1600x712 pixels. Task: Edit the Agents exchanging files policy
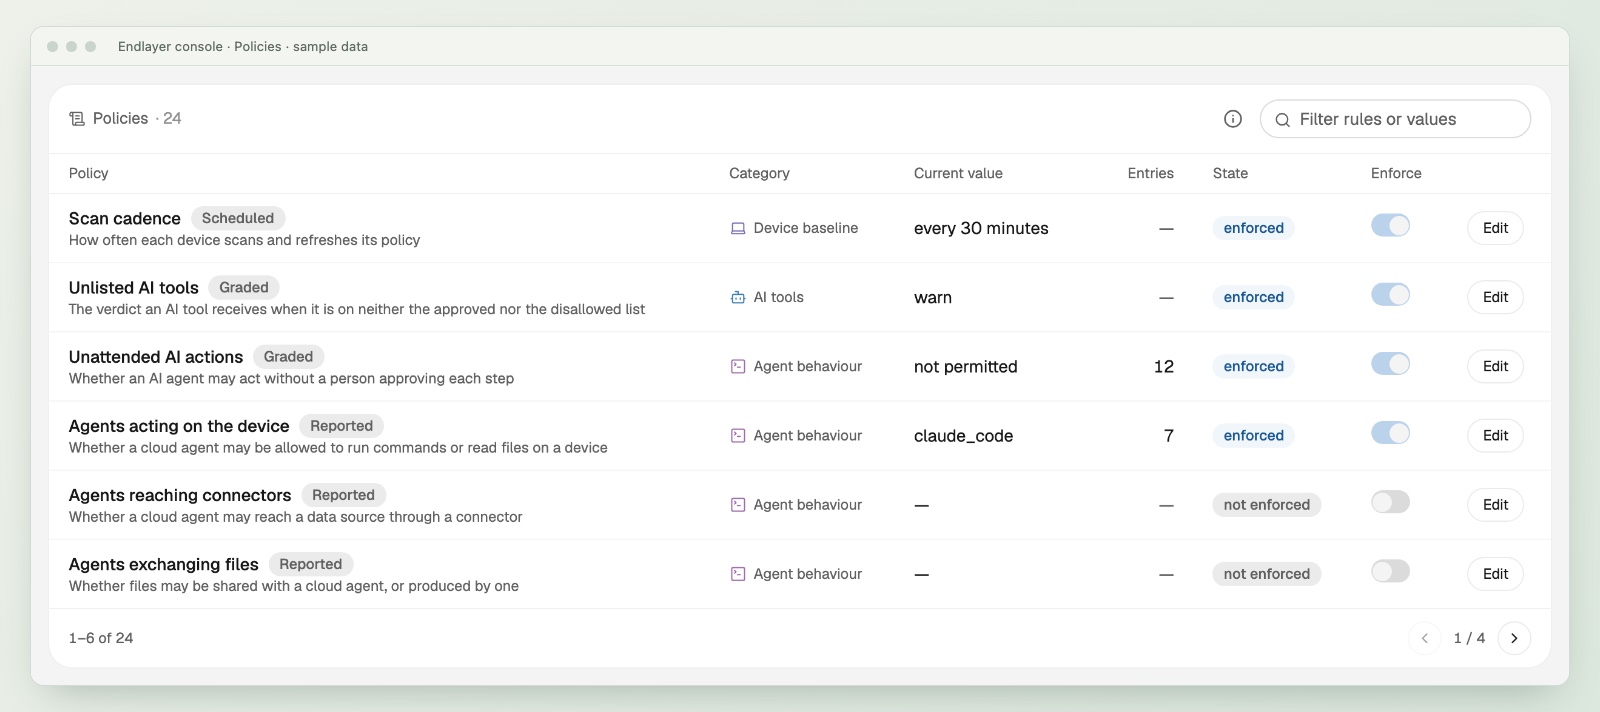tap(1495, 574)
